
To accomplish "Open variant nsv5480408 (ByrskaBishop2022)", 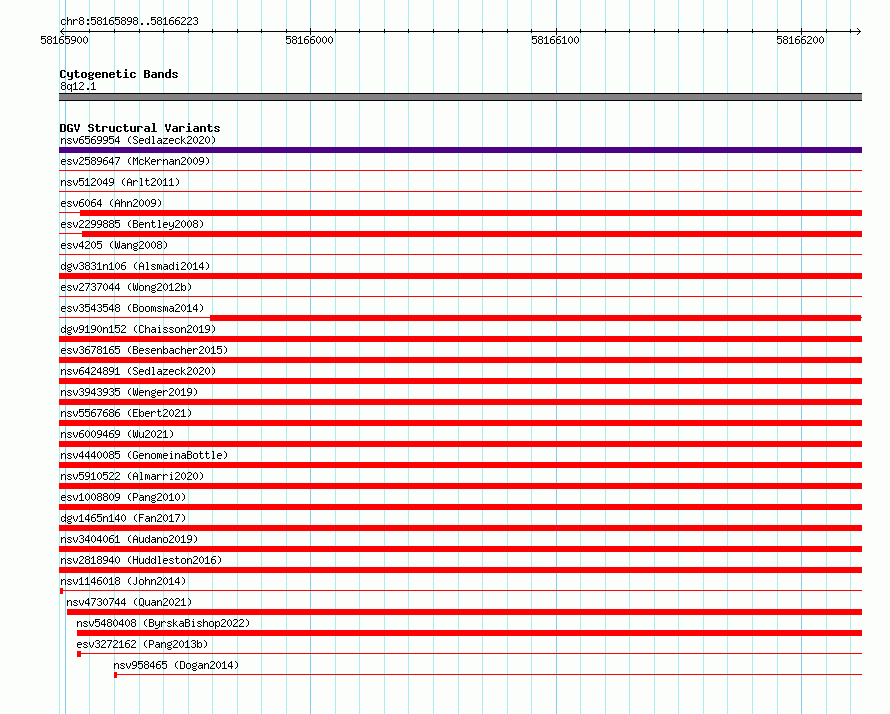I will click(x=163, y=623).
